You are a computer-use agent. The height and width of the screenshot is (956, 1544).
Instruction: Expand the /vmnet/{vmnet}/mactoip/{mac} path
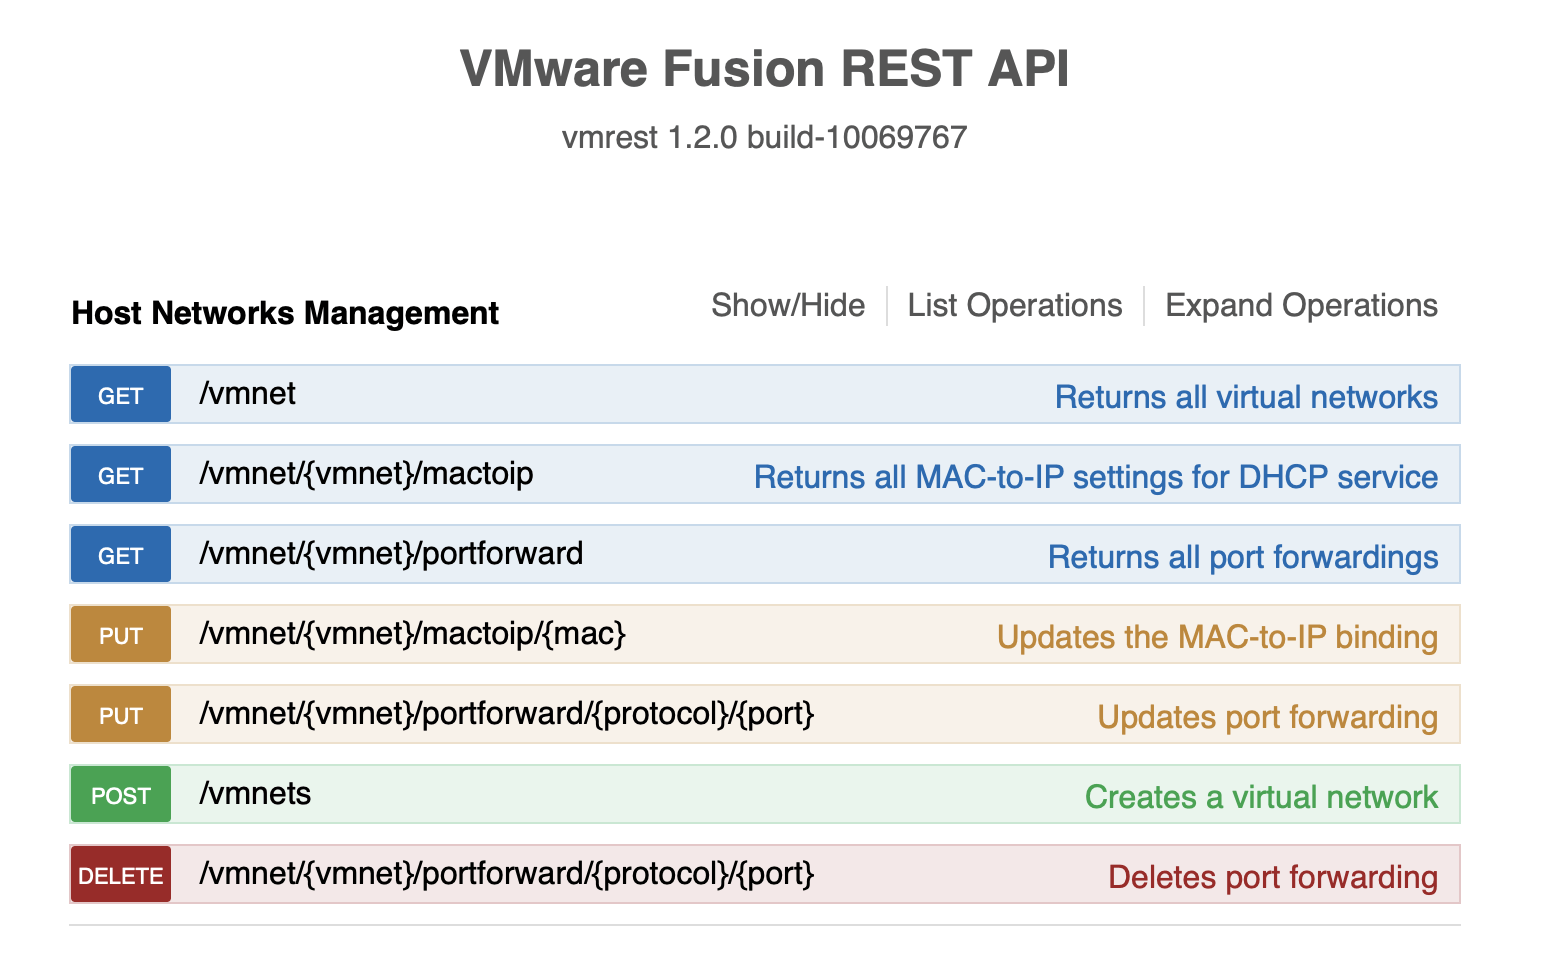[412, 633]
